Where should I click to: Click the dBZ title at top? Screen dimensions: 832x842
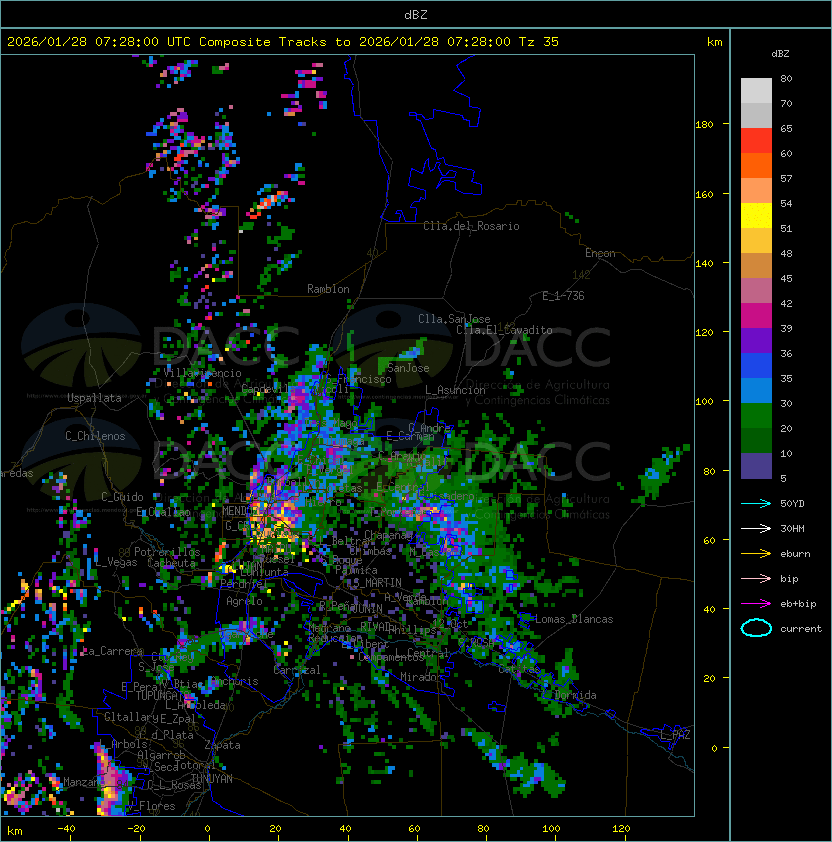[416, 15]
